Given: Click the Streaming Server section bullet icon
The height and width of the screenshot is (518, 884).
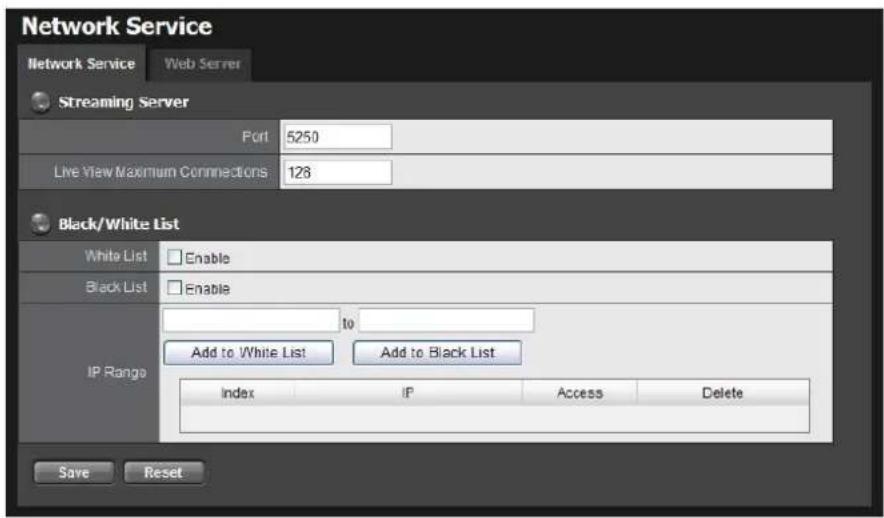Looking at the screenshot, I should (x=41, y=102).
